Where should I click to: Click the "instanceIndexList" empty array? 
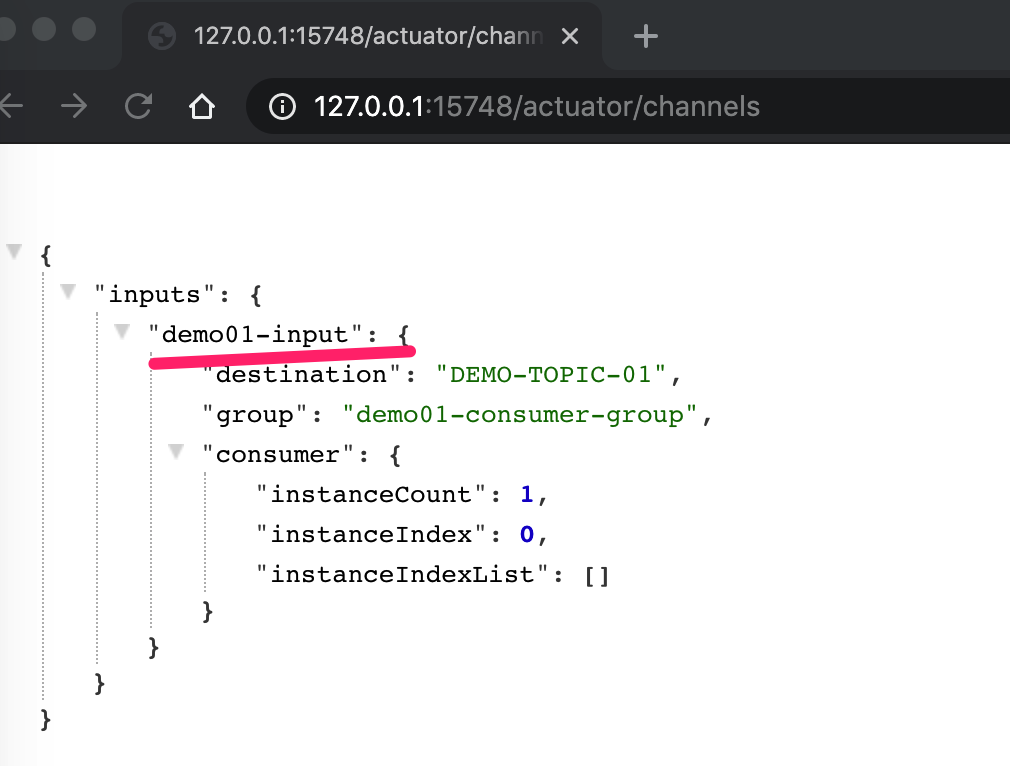pyautogui.click(x=596, y=575)
